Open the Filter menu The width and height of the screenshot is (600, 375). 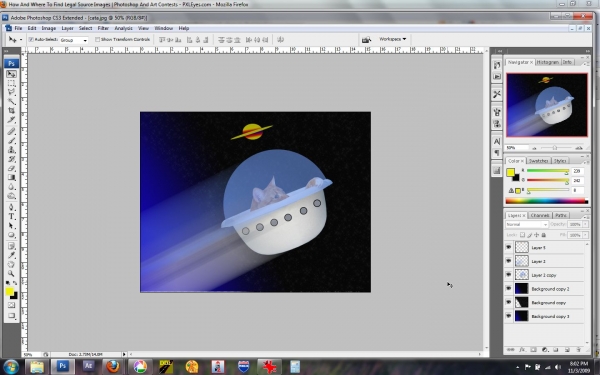click(103, 28)
